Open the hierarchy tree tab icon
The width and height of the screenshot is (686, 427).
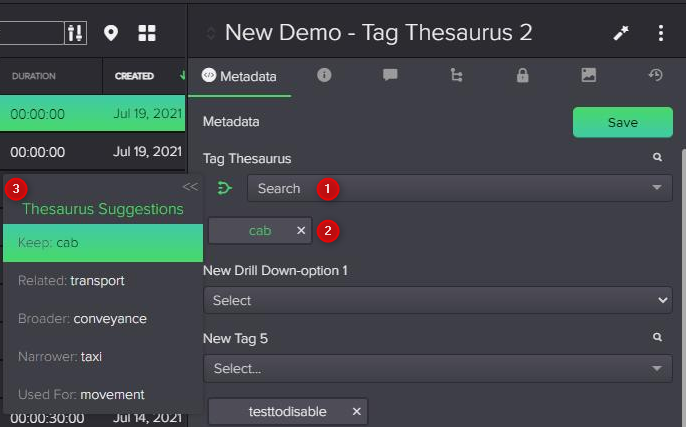[457, 76]
